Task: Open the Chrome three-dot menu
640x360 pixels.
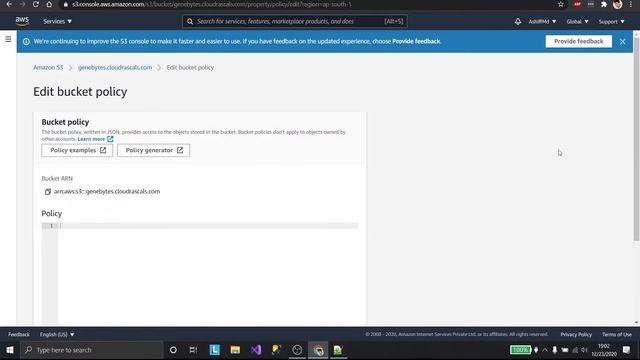Action: [x=631, y=4]
